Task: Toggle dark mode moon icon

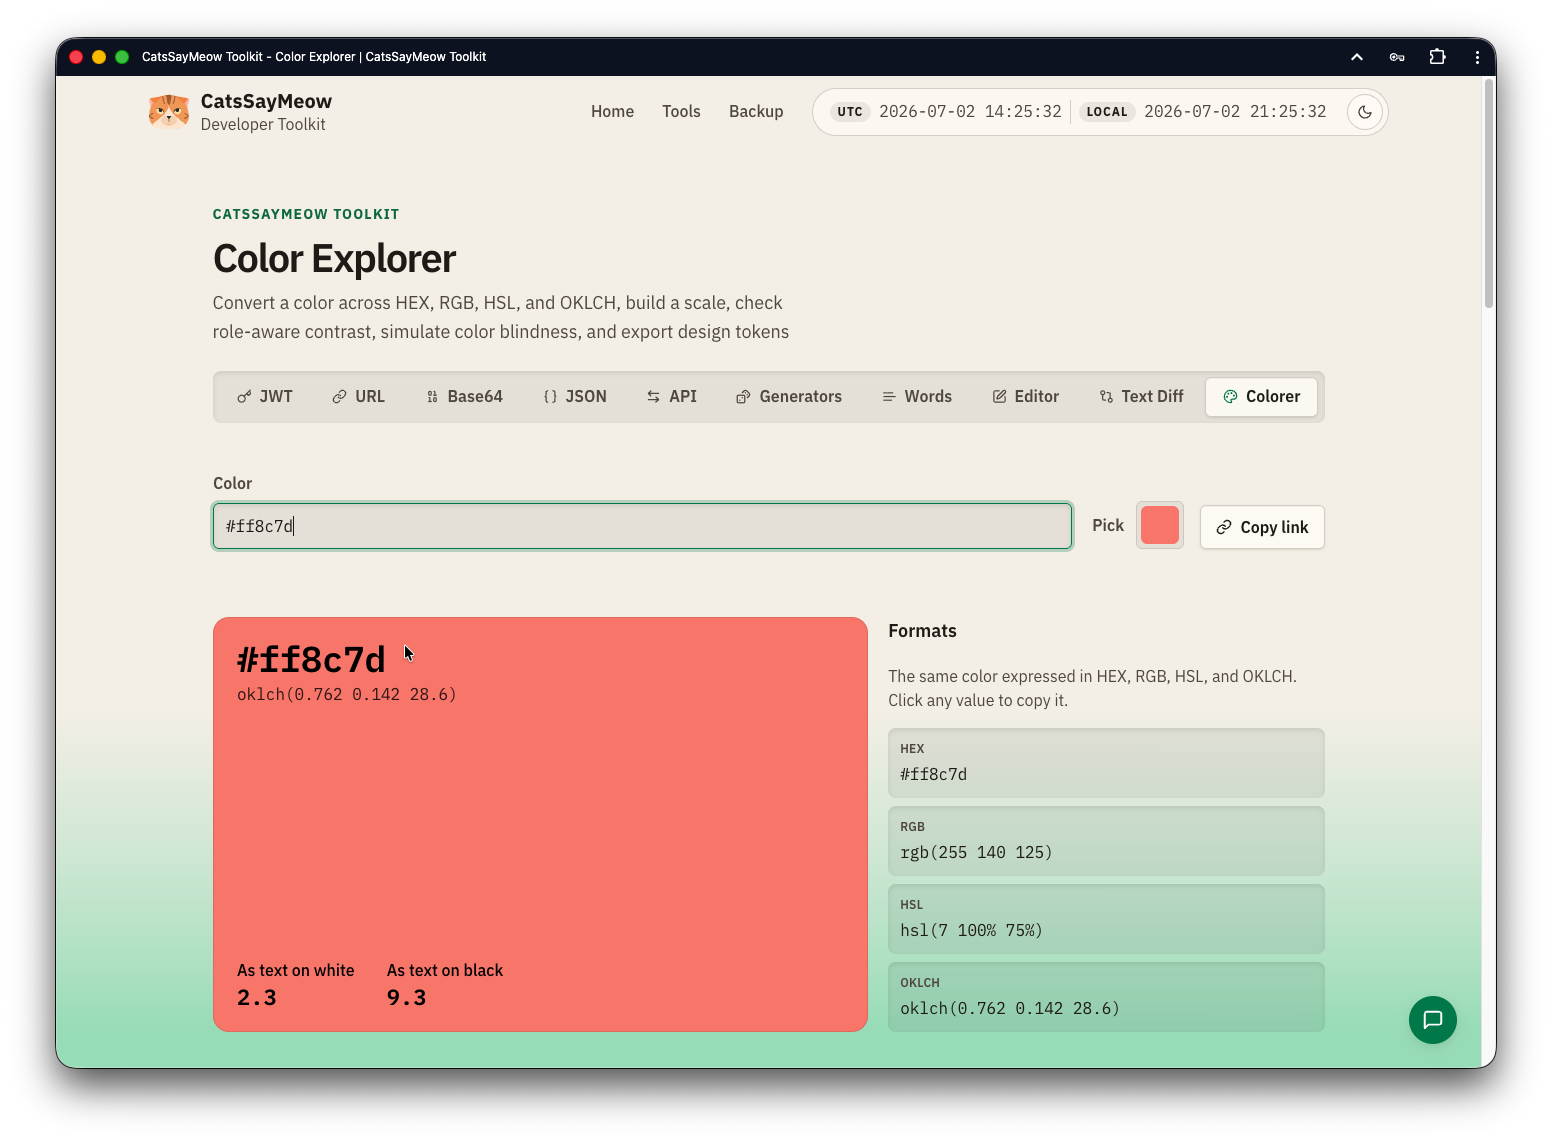Action: pyautogui.click(x=1365, y=112)
